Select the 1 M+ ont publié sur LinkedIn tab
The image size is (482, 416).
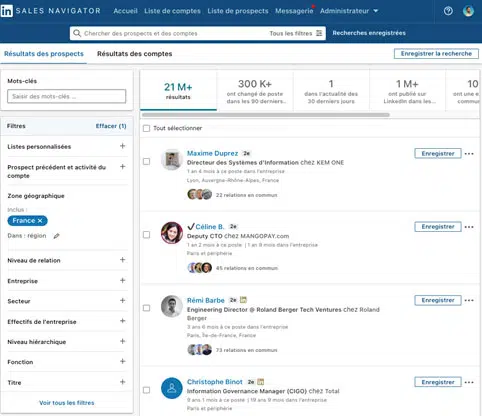click(407, 90)
